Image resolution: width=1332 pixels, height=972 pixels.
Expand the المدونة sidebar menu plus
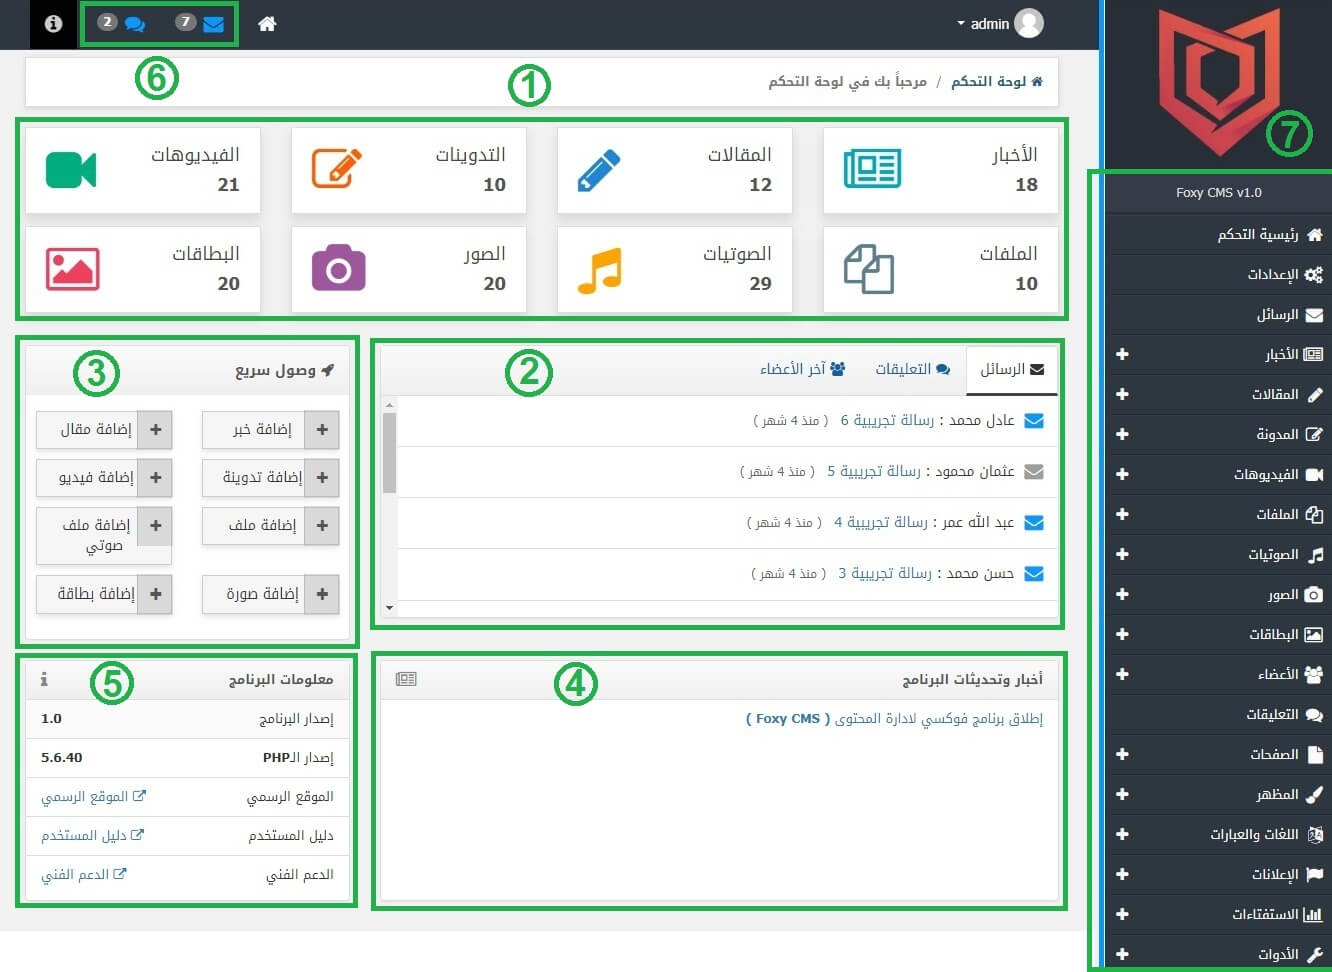click(x=1122, y=434)
